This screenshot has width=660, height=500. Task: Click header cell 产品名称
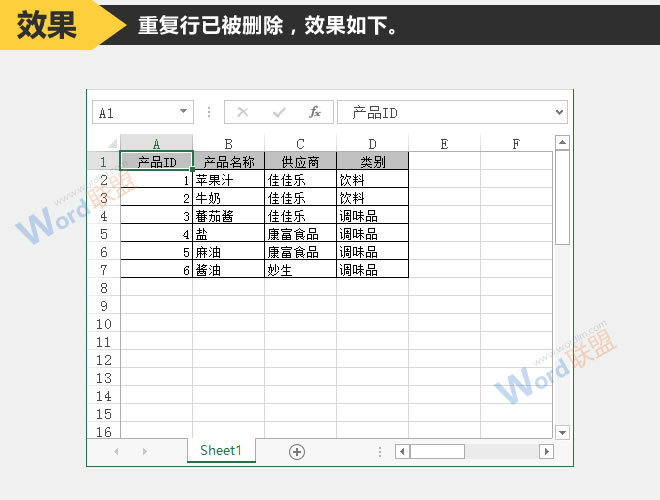(229, 161)
